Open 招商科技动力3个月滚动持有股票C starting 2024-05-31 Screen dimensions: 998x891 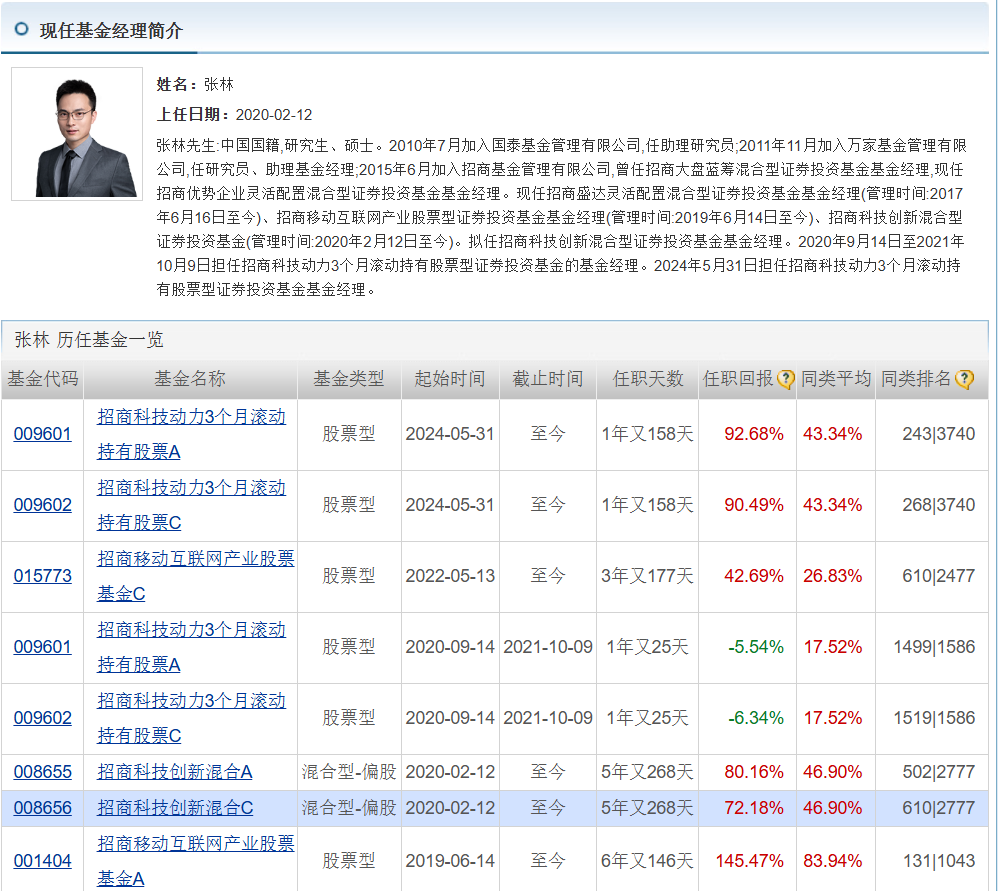click(191, 505)
